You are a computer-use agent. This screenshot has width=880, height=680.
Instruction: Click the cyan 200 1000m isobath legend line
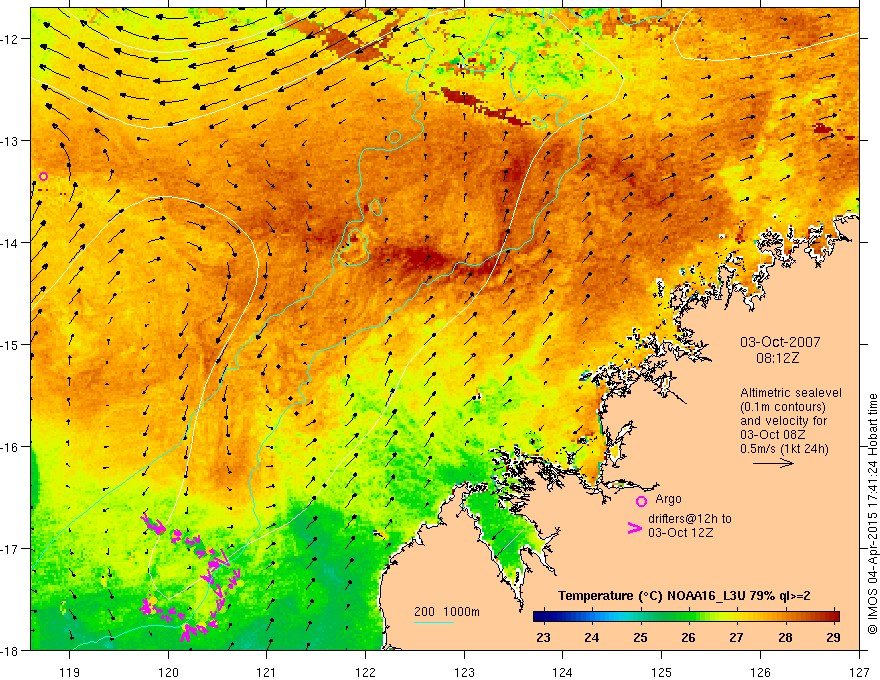[434, 622]
